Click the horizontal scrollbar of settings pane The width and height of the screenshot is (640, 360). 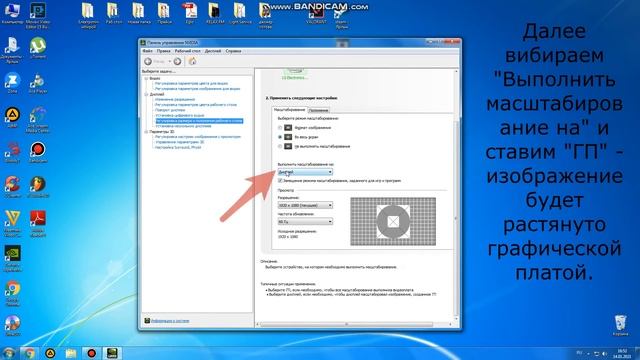click(x=346, y=324)
